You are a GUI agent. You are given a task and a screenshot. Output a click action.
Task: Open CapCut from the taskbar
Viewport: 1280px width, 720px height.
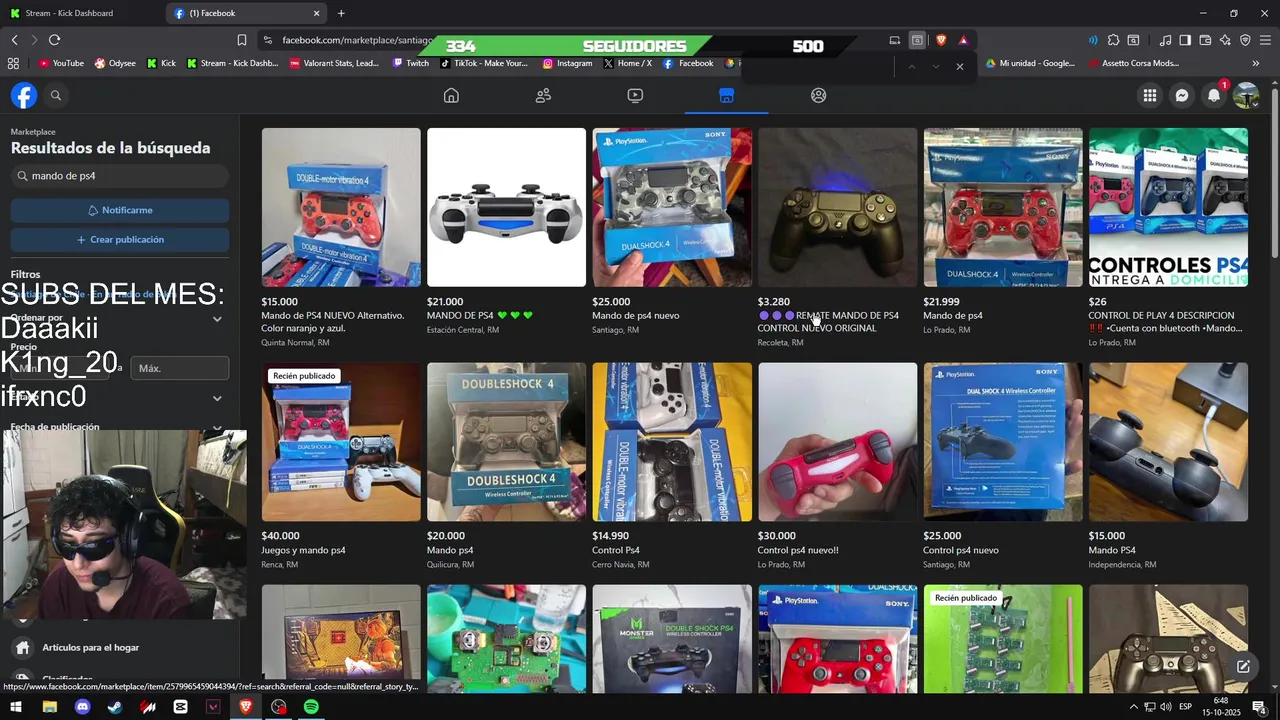(180, 707)
